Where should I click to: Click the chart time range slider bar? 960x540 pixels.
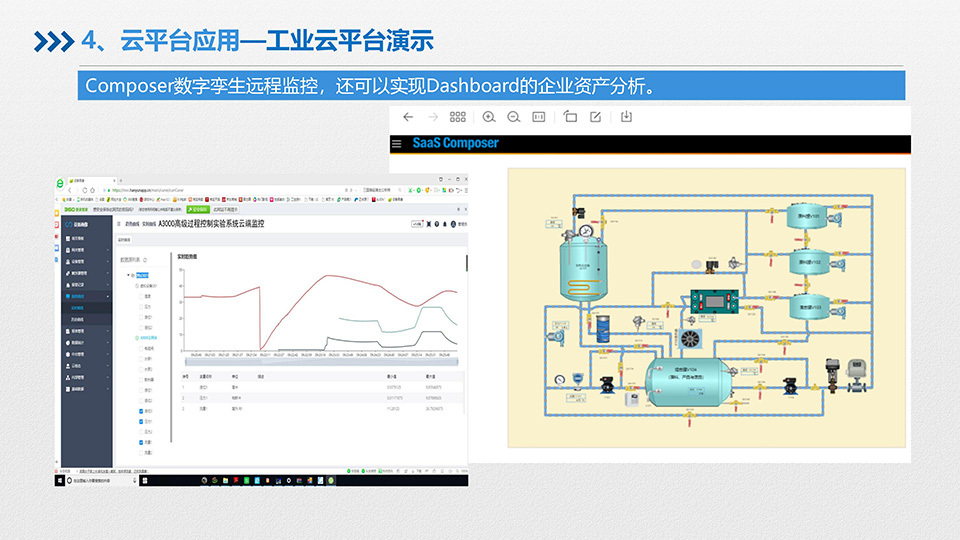point(320,361)
